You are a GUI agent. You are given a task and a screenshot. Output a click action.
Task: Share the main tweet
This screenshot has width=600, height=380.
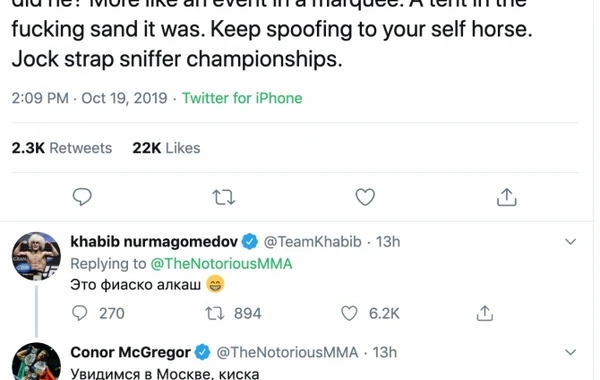(x=507, y=197)
